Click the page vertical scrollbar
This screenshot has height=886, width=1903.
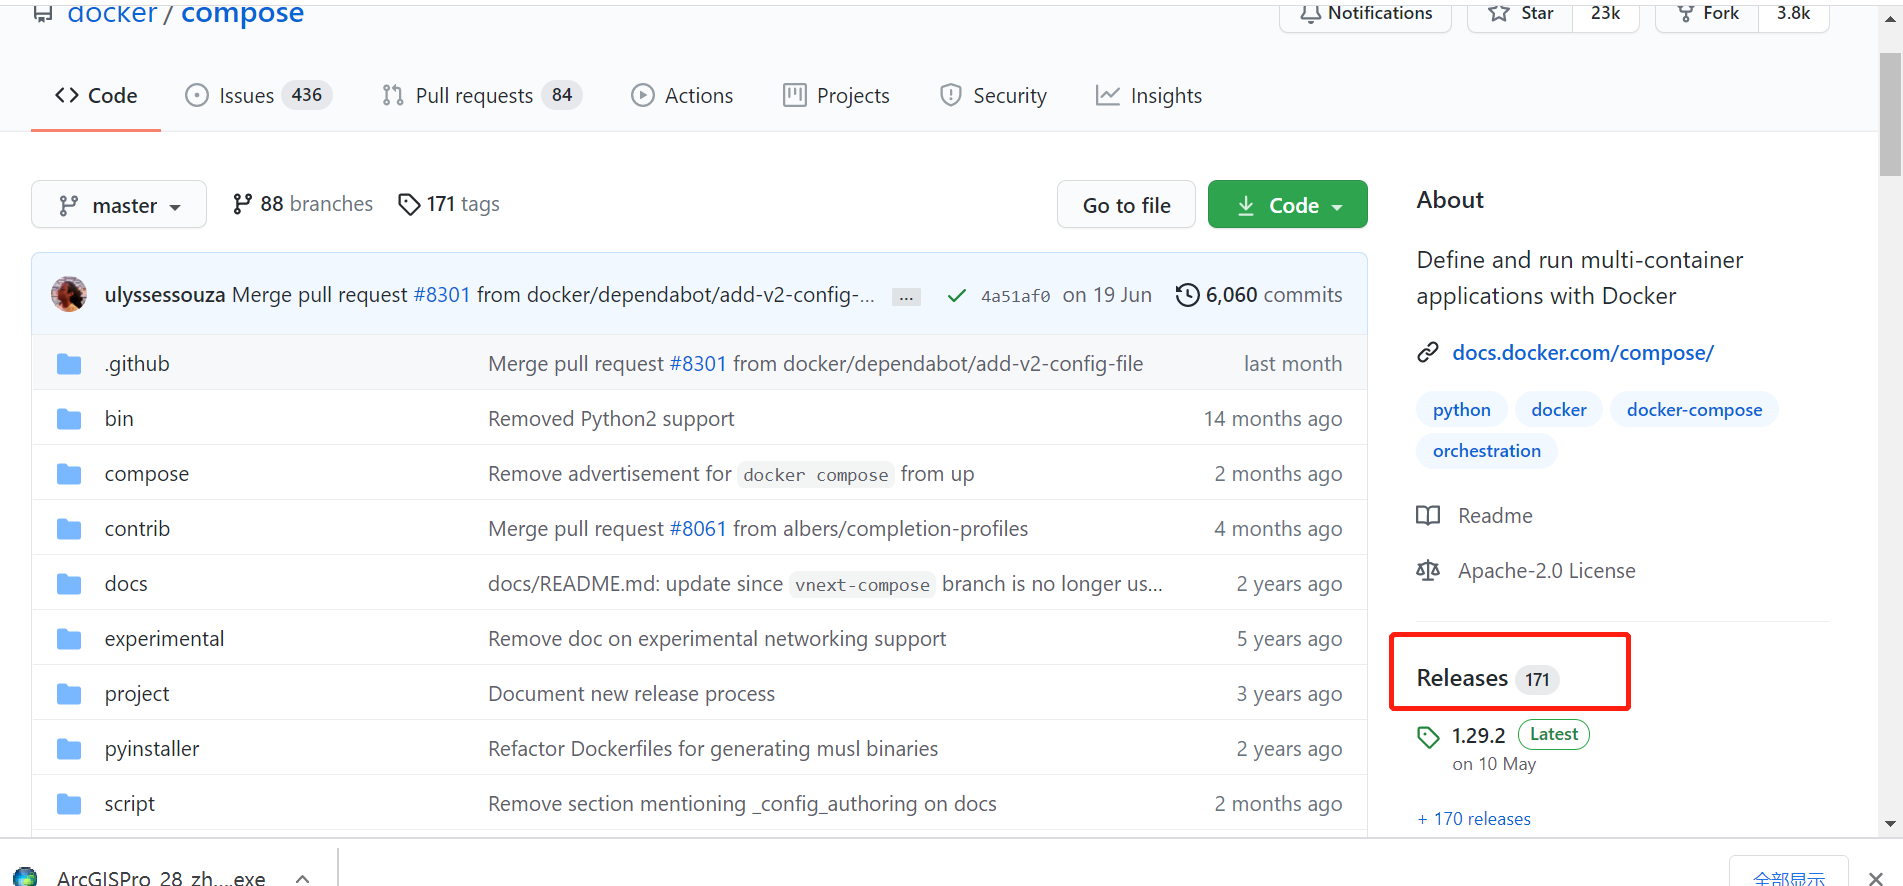coord(1890,115)
